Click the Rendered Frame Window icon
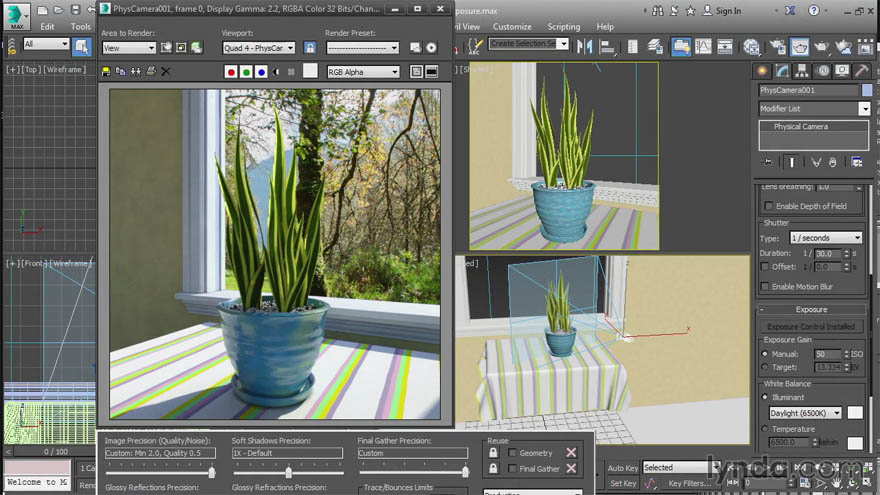Screen dimensions: 880x495 coord(800,47)
